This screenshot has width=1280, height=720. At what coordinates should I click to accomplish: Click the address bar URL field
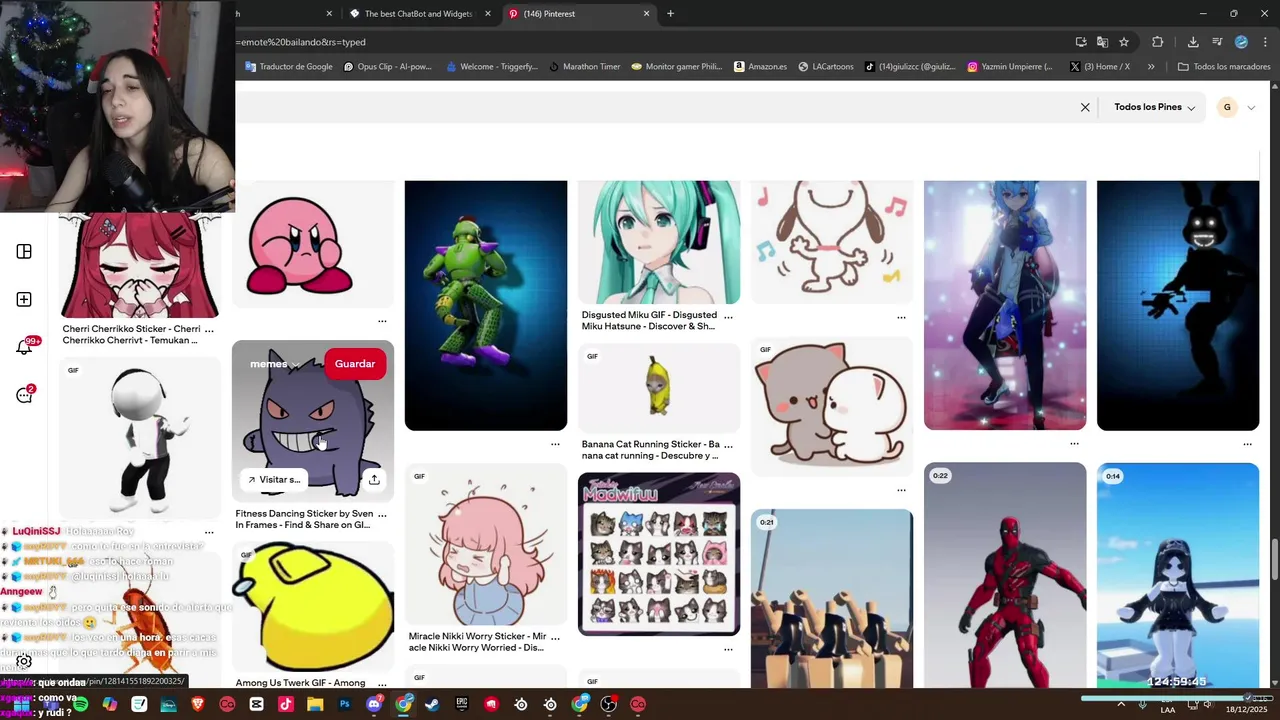[650, 42]
